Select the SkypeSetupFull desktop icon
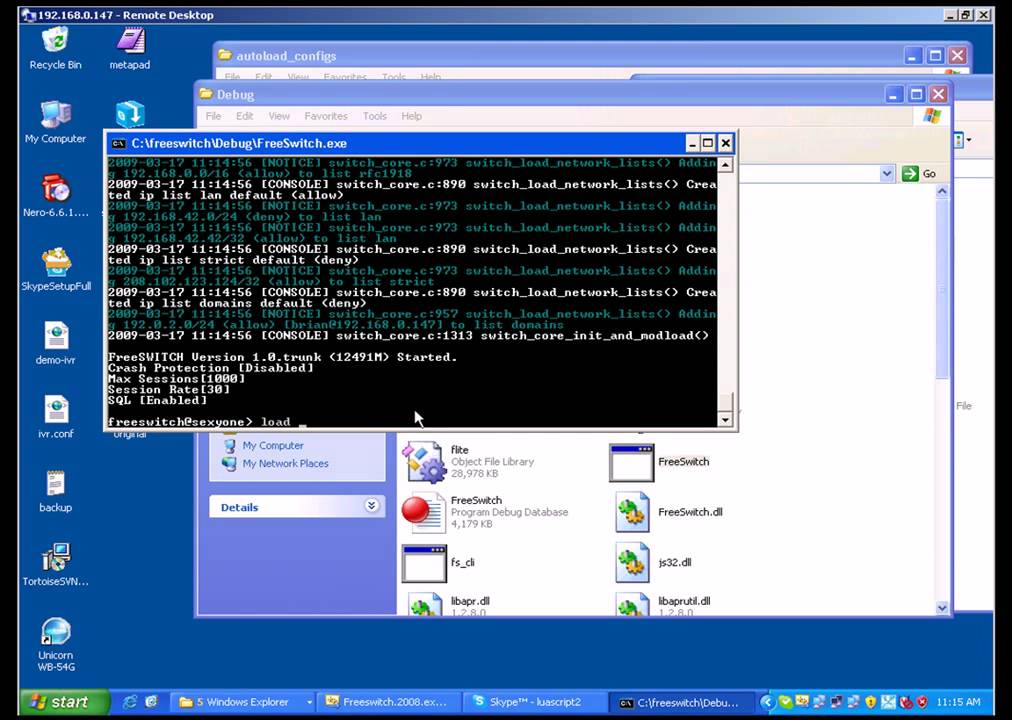Image resolution: width=1012 pixels, height=720 pixels. pyautogui.click(x=56, y=269)
